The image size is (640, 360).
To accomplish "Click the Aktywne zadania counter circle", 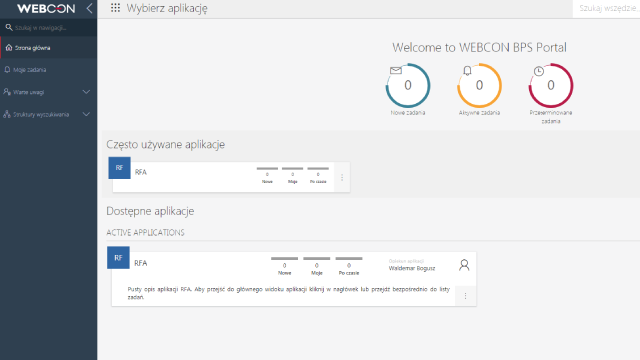I will pos(479,85).
